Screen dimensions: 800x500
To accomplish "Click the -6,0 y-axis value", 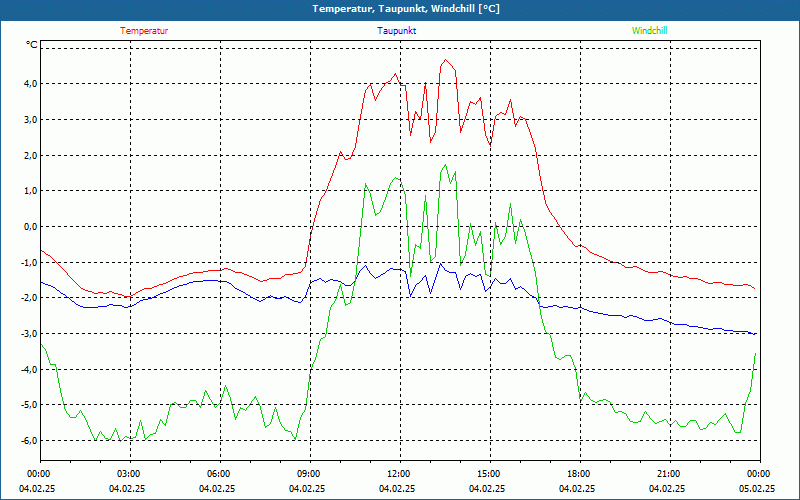I will click(28, 440).
